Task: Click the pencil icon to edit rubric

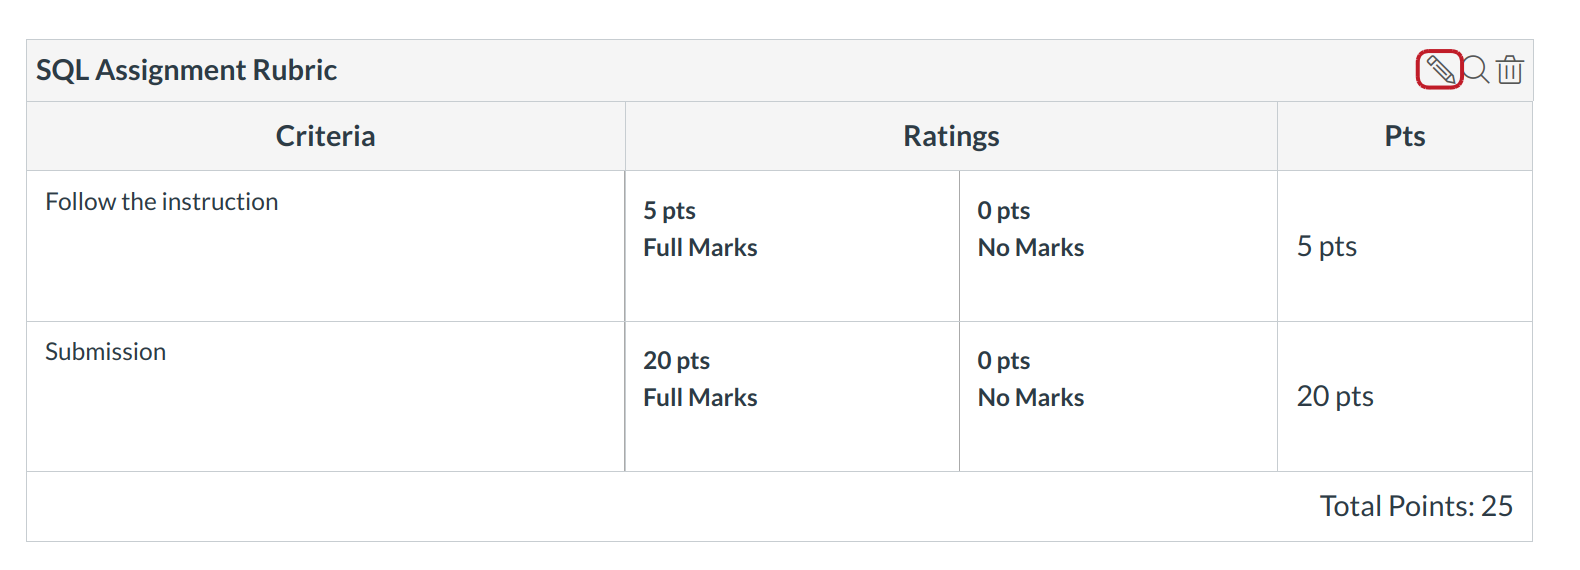Action: [1439, 70]
